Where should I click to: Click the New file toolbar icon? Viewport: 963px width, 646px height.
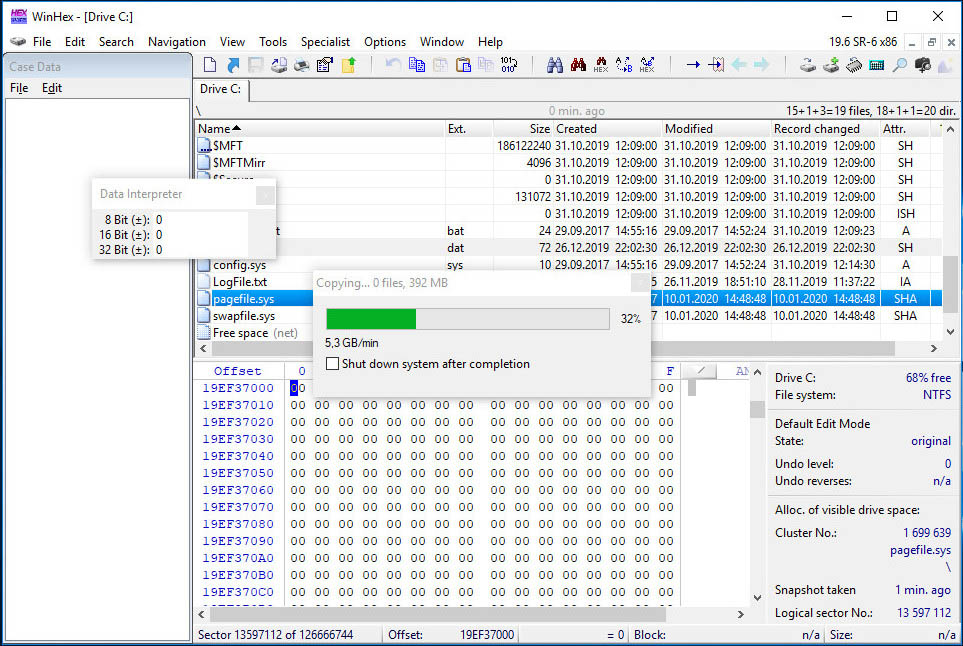point(210,64)
